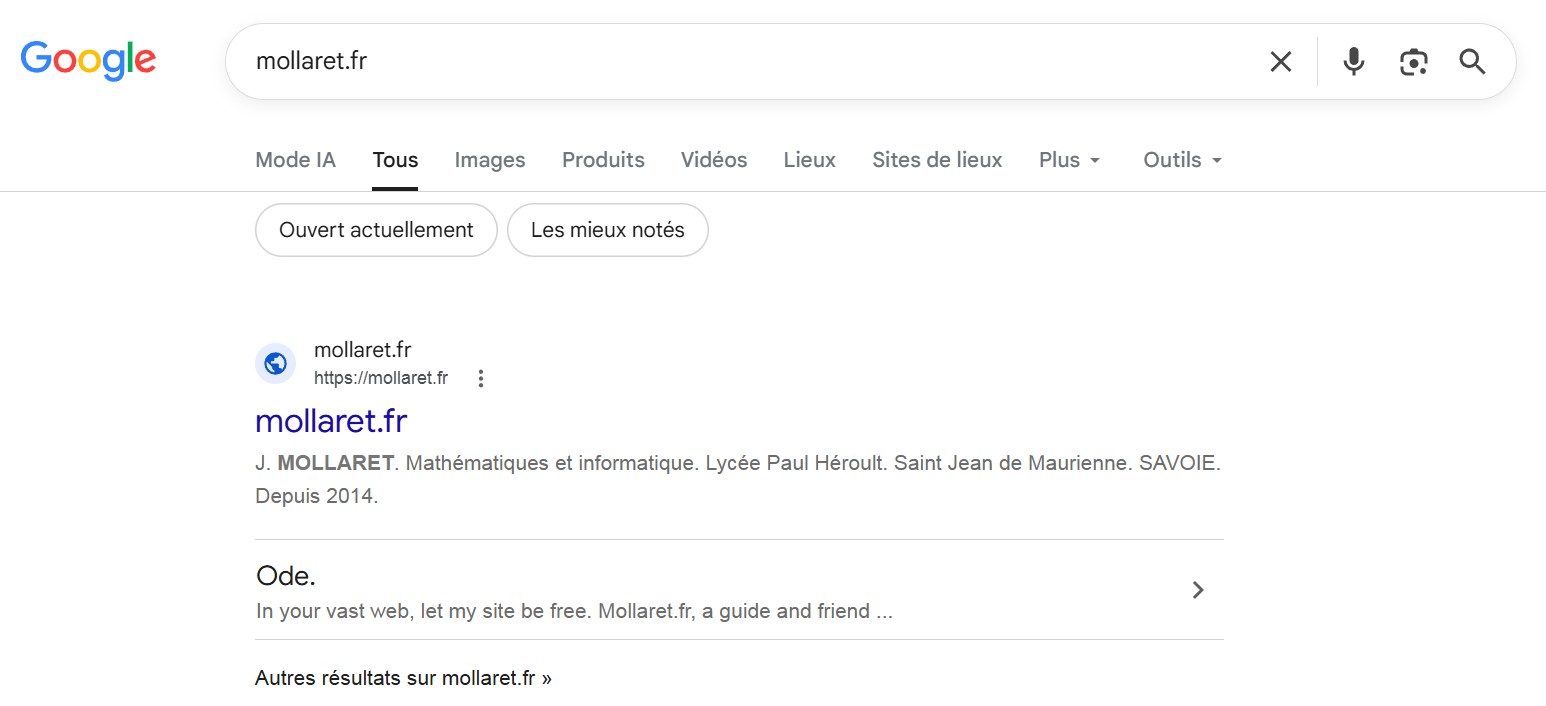This screenshot has height=706, width=1546.
Task: Toggle the Ouvert actuellement filter chip
Action: pos(376,230)
